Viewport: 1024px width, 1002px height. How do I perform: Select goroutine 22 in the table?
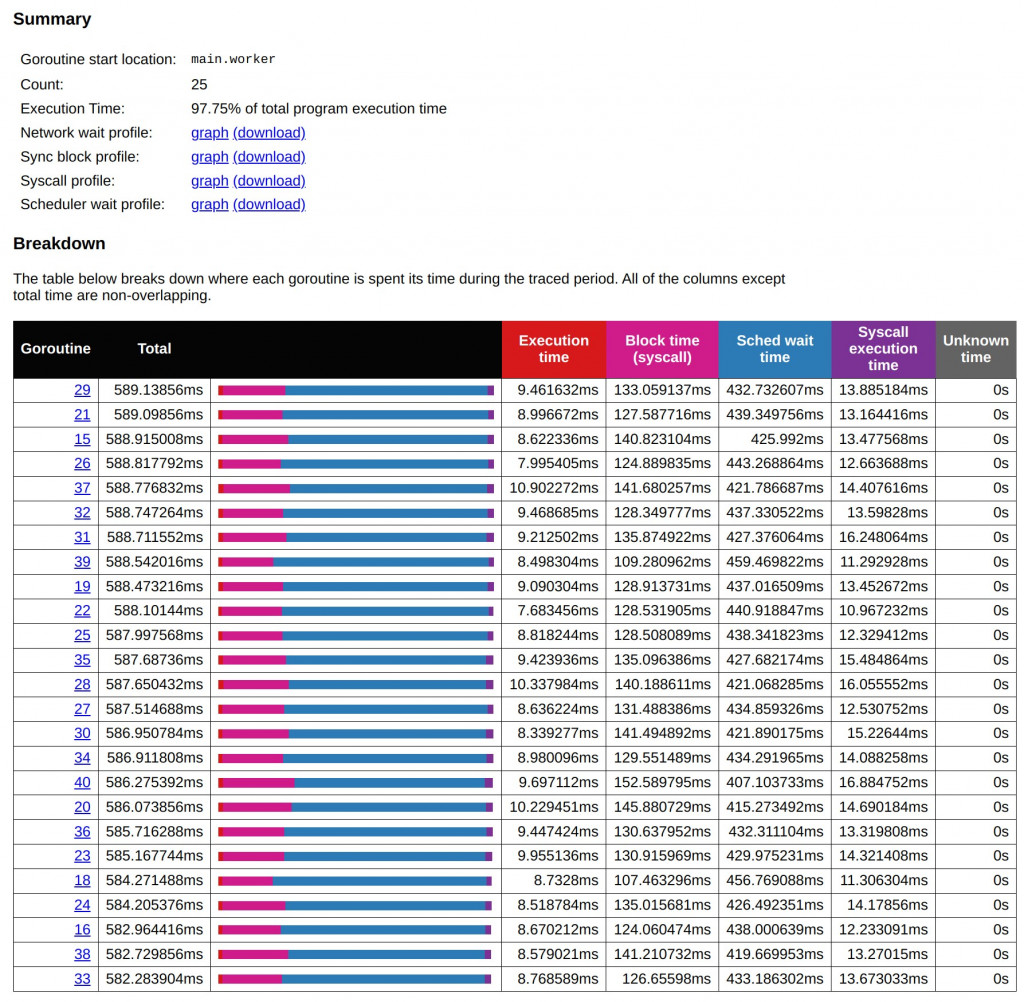click(x=82, y=611)
